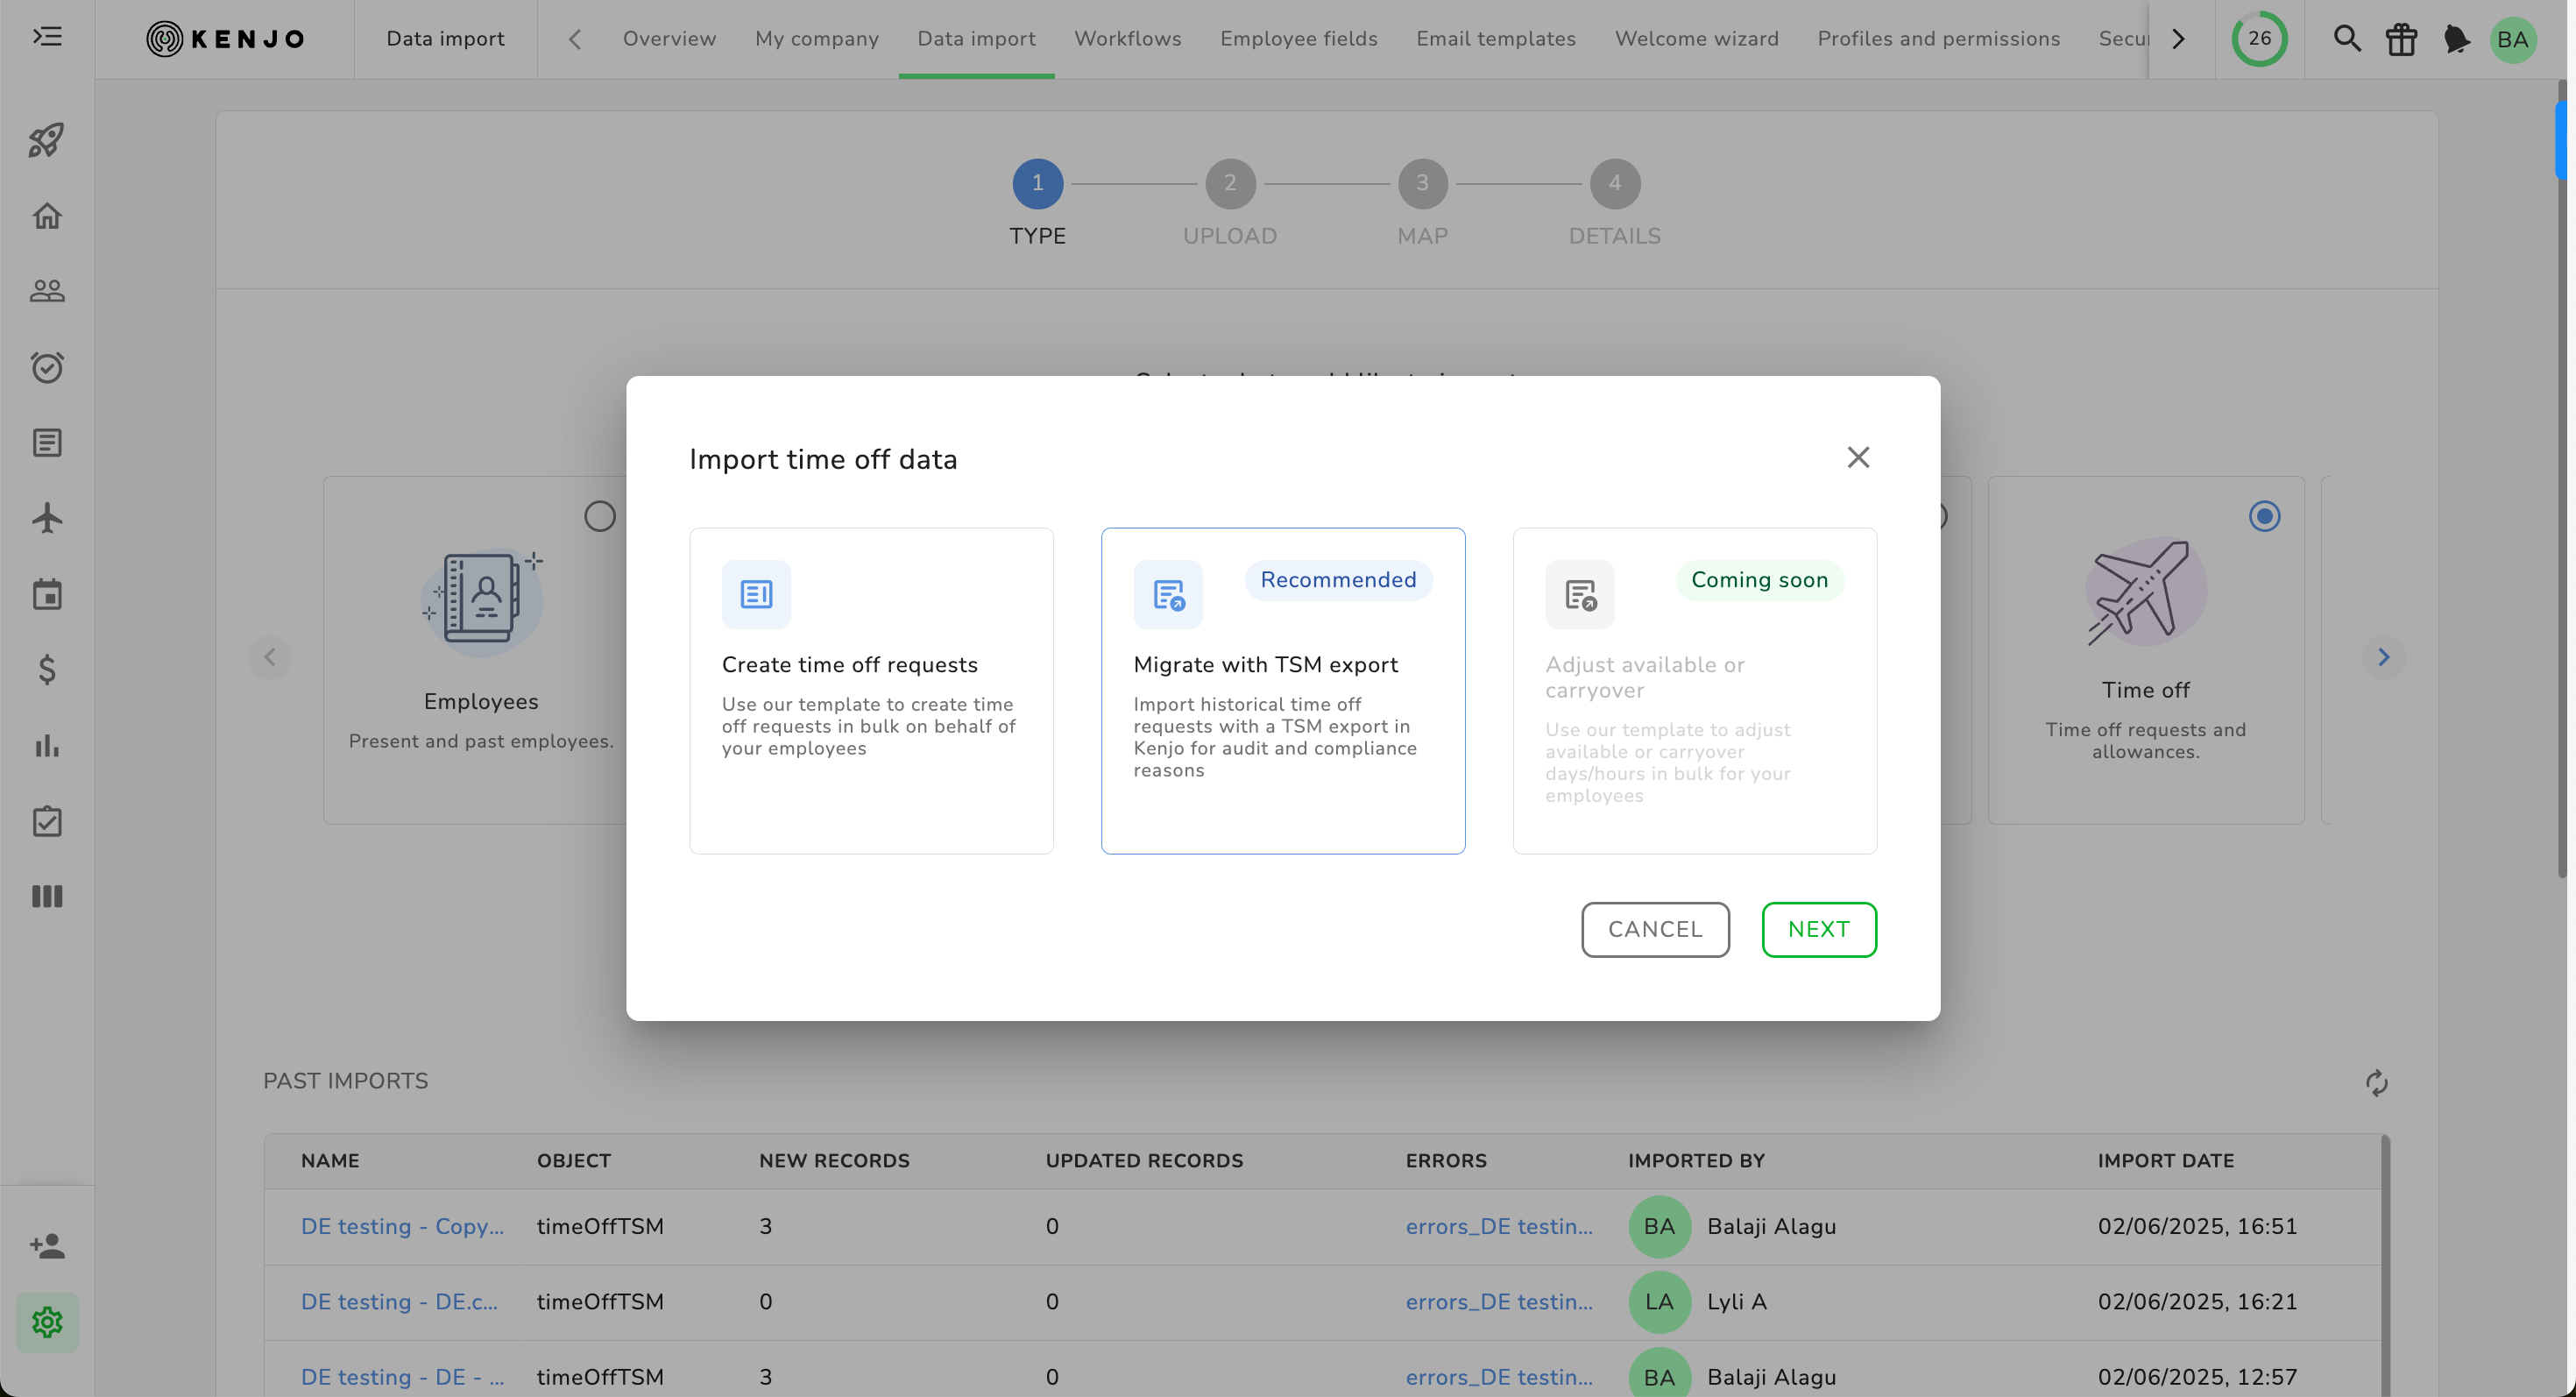The width and height of the screenshot is (2576, 1397).
Task: Select the Time off radio button
Action: pos(2264,516)
